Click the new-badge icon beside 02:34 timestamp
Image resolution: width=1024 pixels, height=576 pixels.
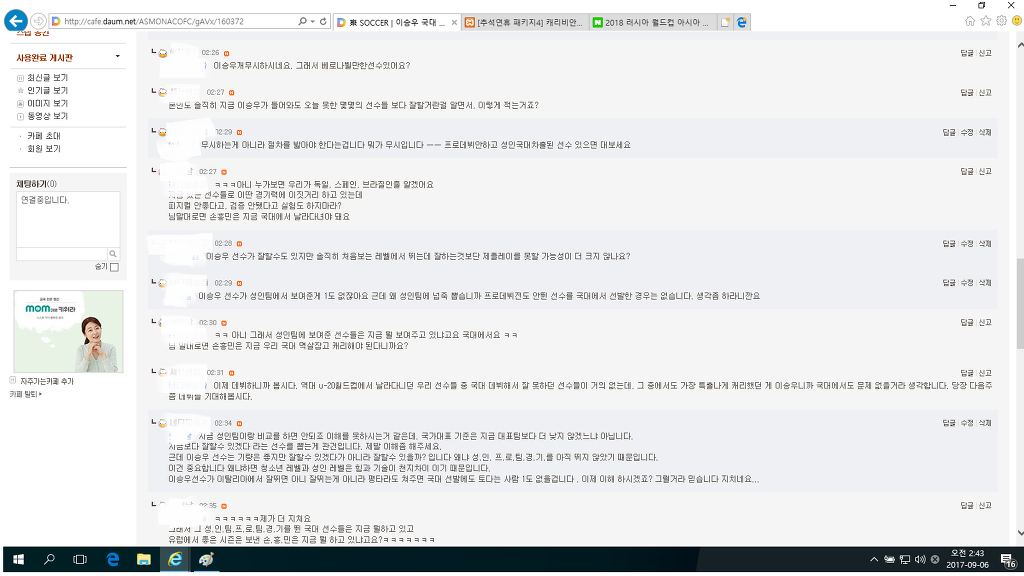(240, 424)
